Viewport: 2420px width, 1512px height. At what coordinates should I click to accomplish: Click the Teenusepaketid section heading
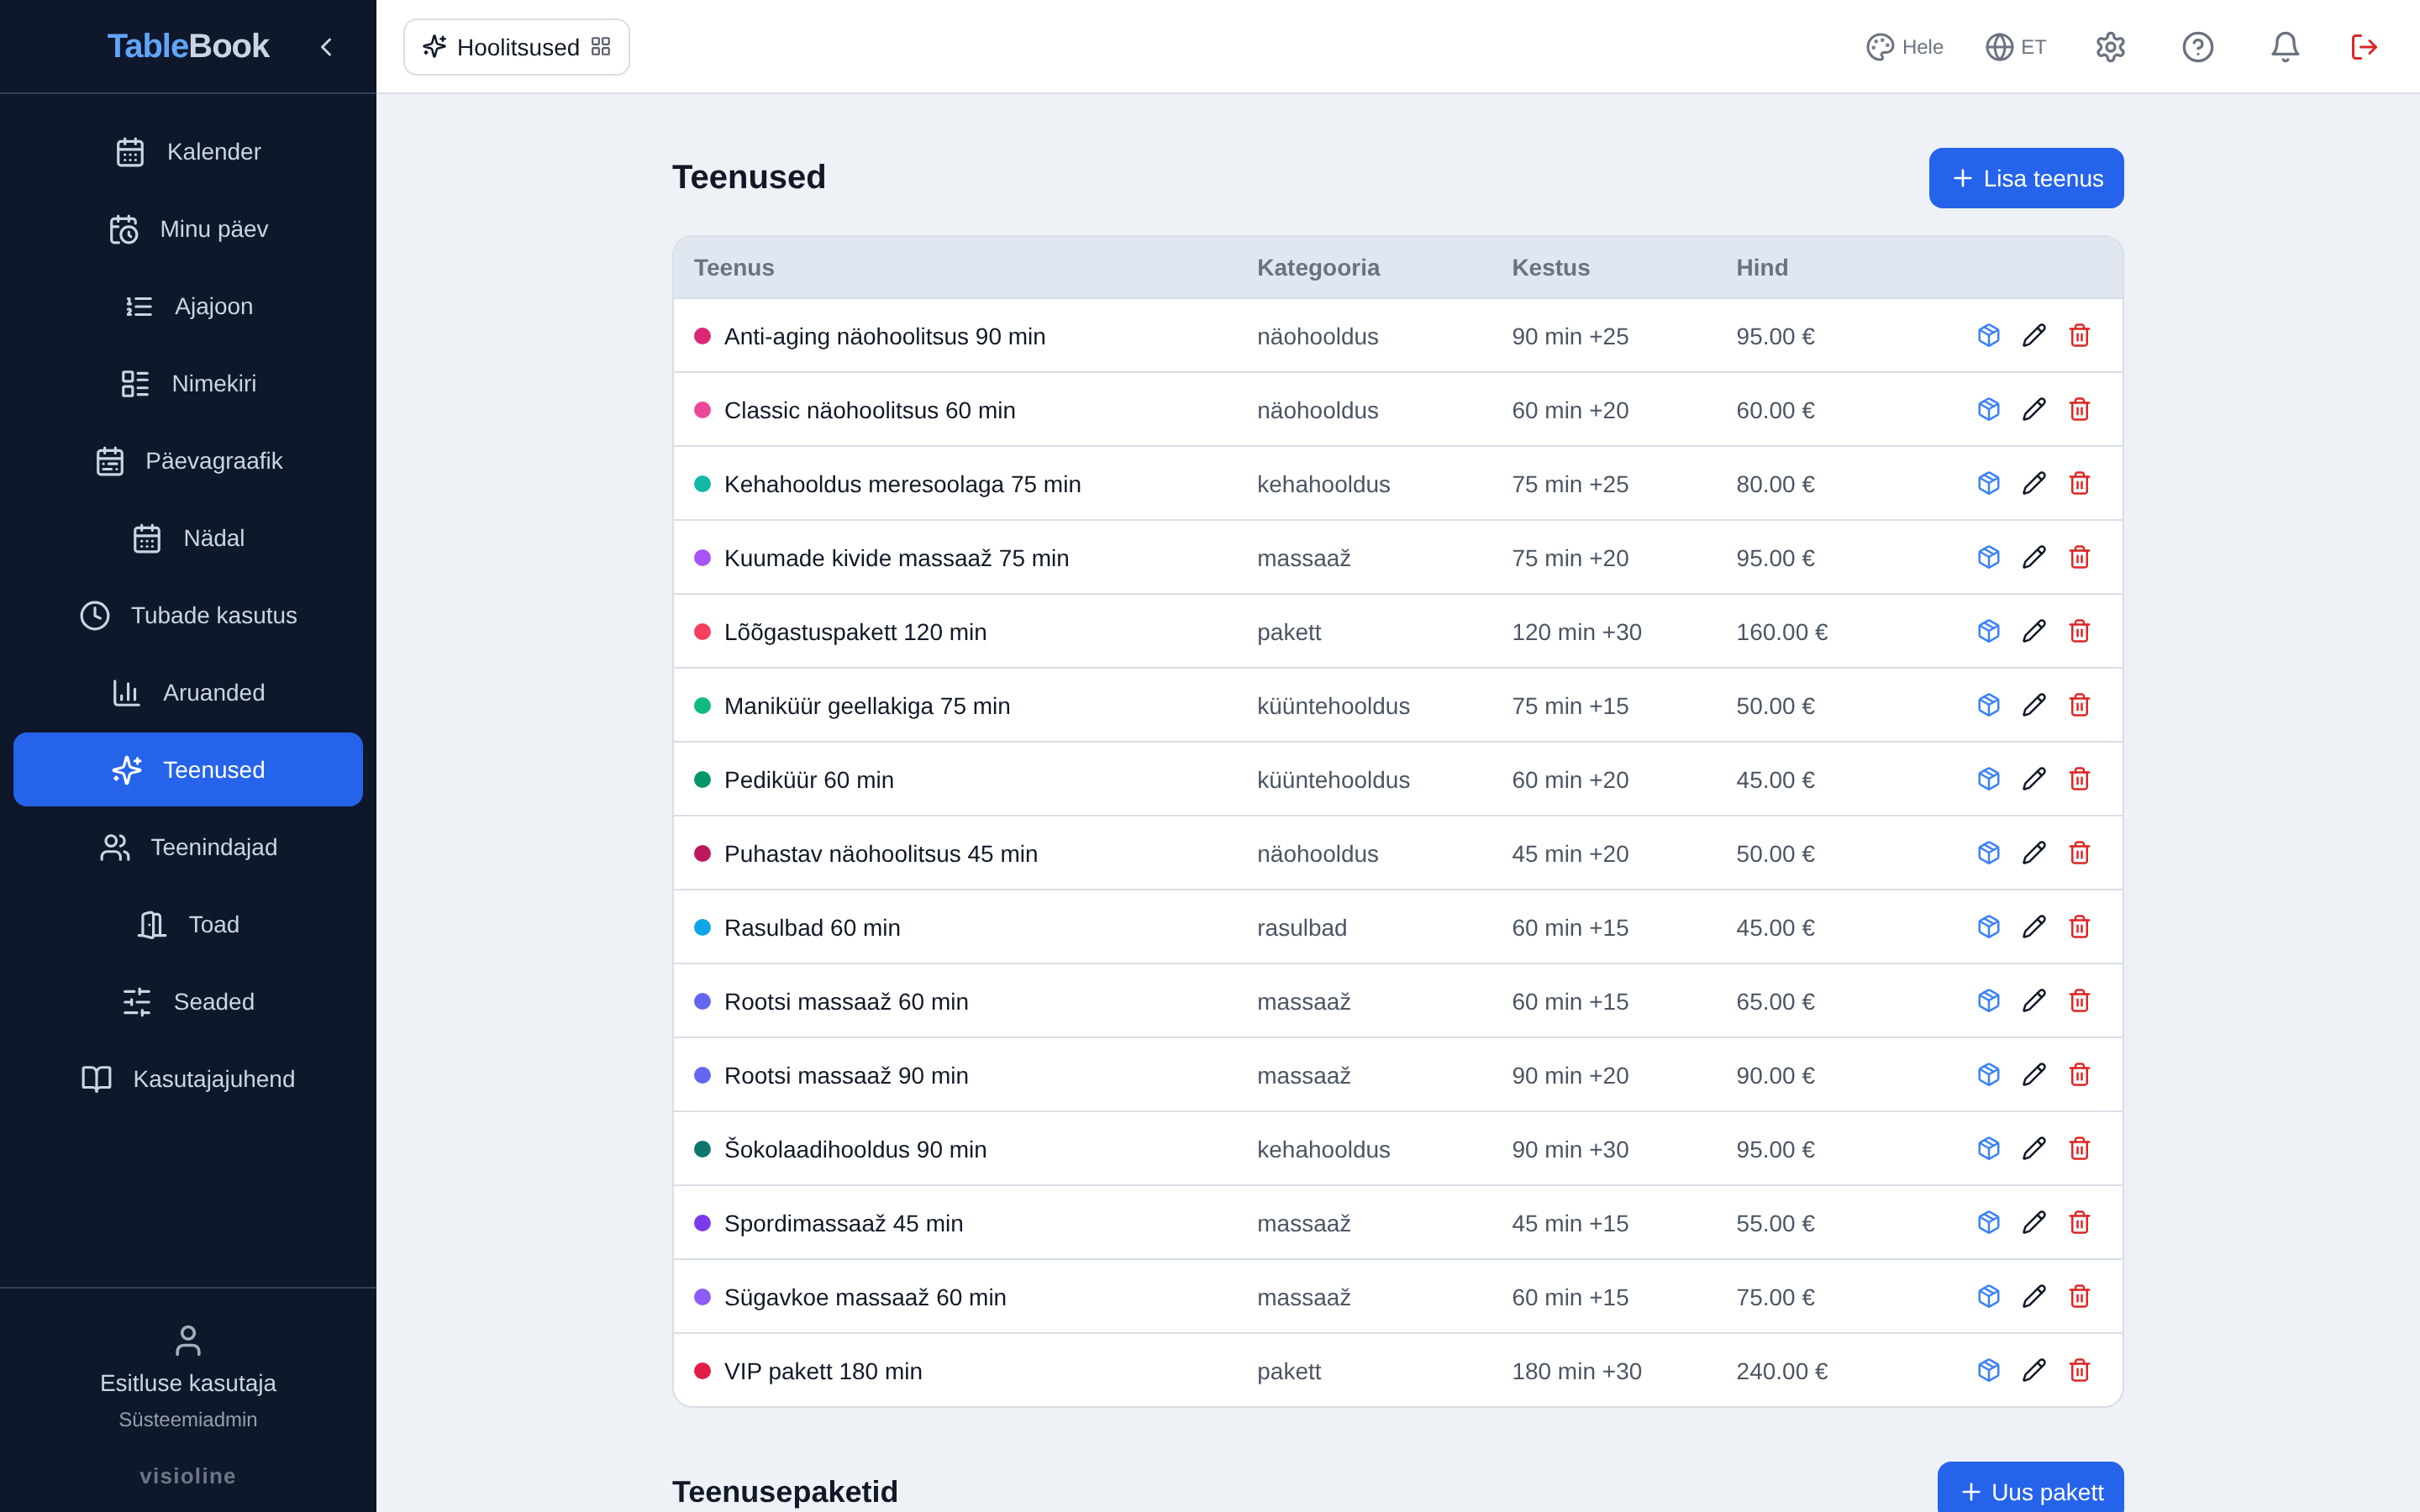coord(785,1491)
